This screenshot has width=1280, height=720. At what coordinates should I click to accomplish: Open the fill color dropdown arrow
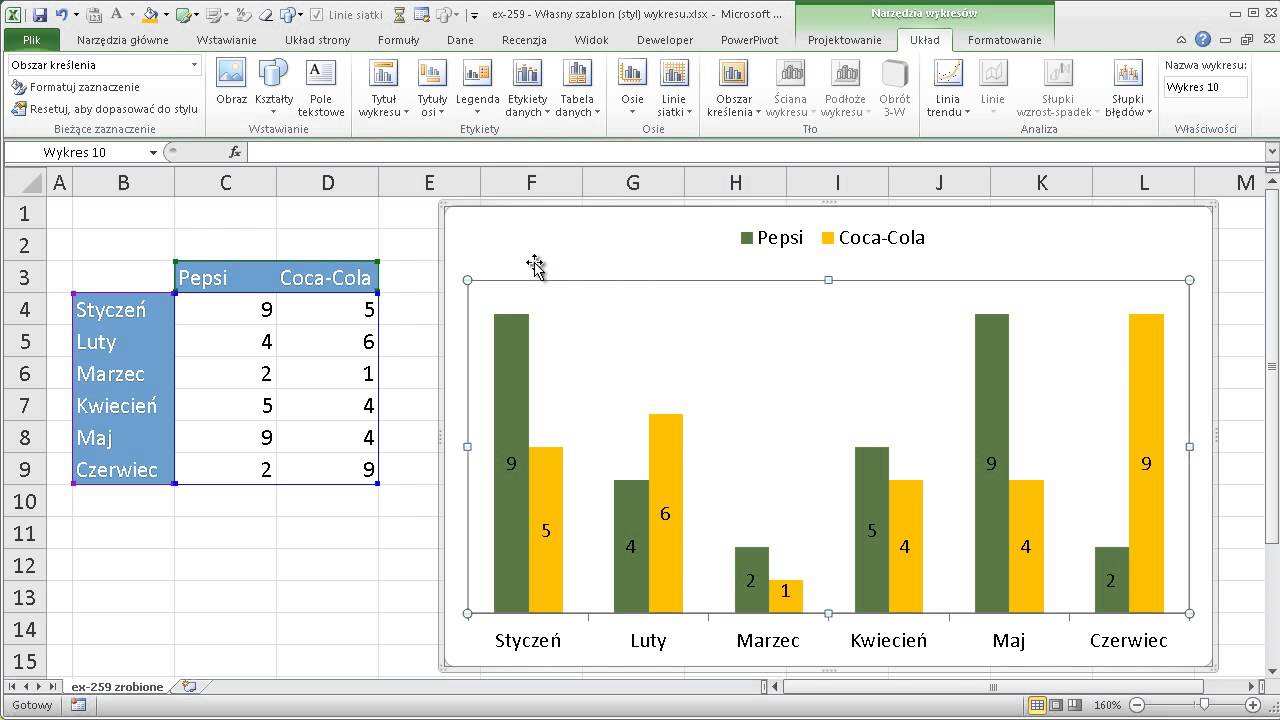point(165,15)
